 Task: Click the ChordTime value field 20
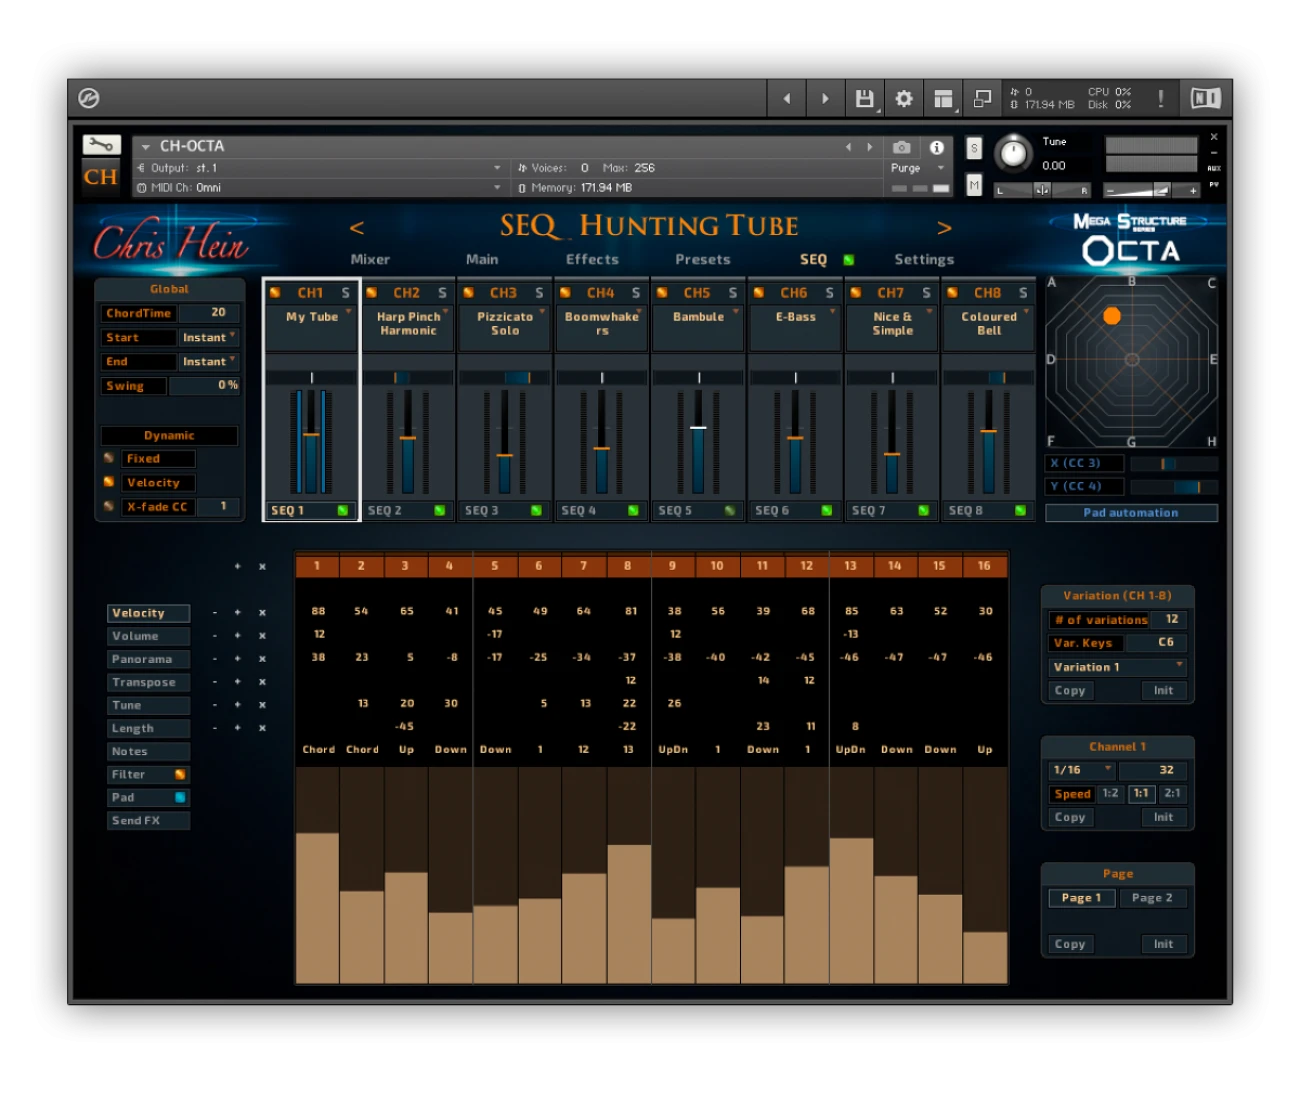coord(210,313)
